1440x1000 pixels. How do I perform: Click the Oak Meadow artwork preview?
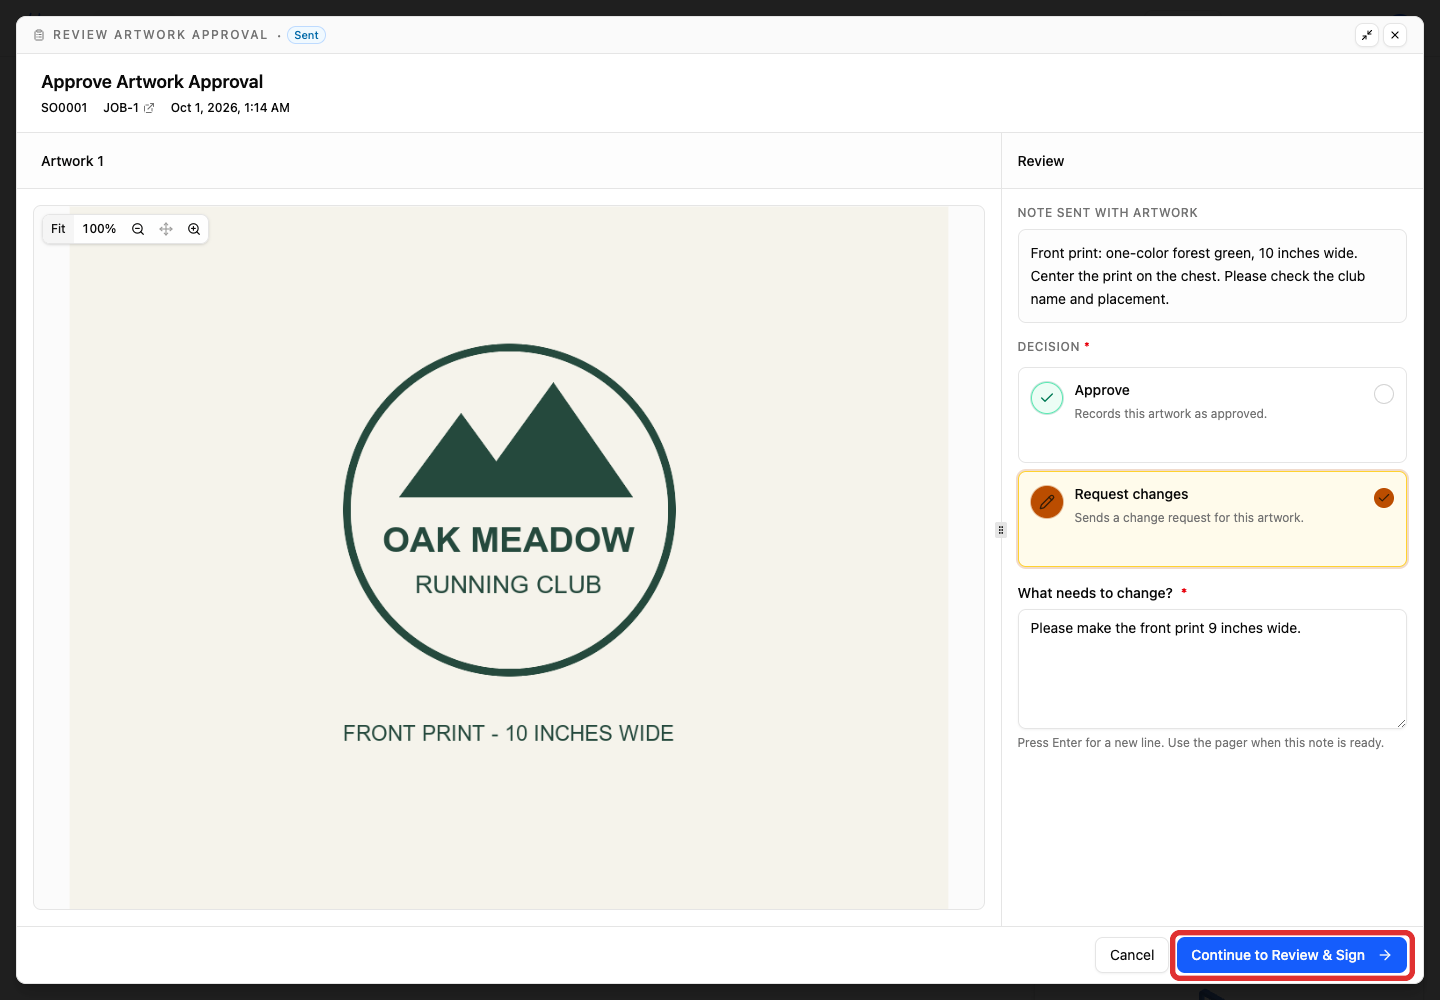[509, 558]
